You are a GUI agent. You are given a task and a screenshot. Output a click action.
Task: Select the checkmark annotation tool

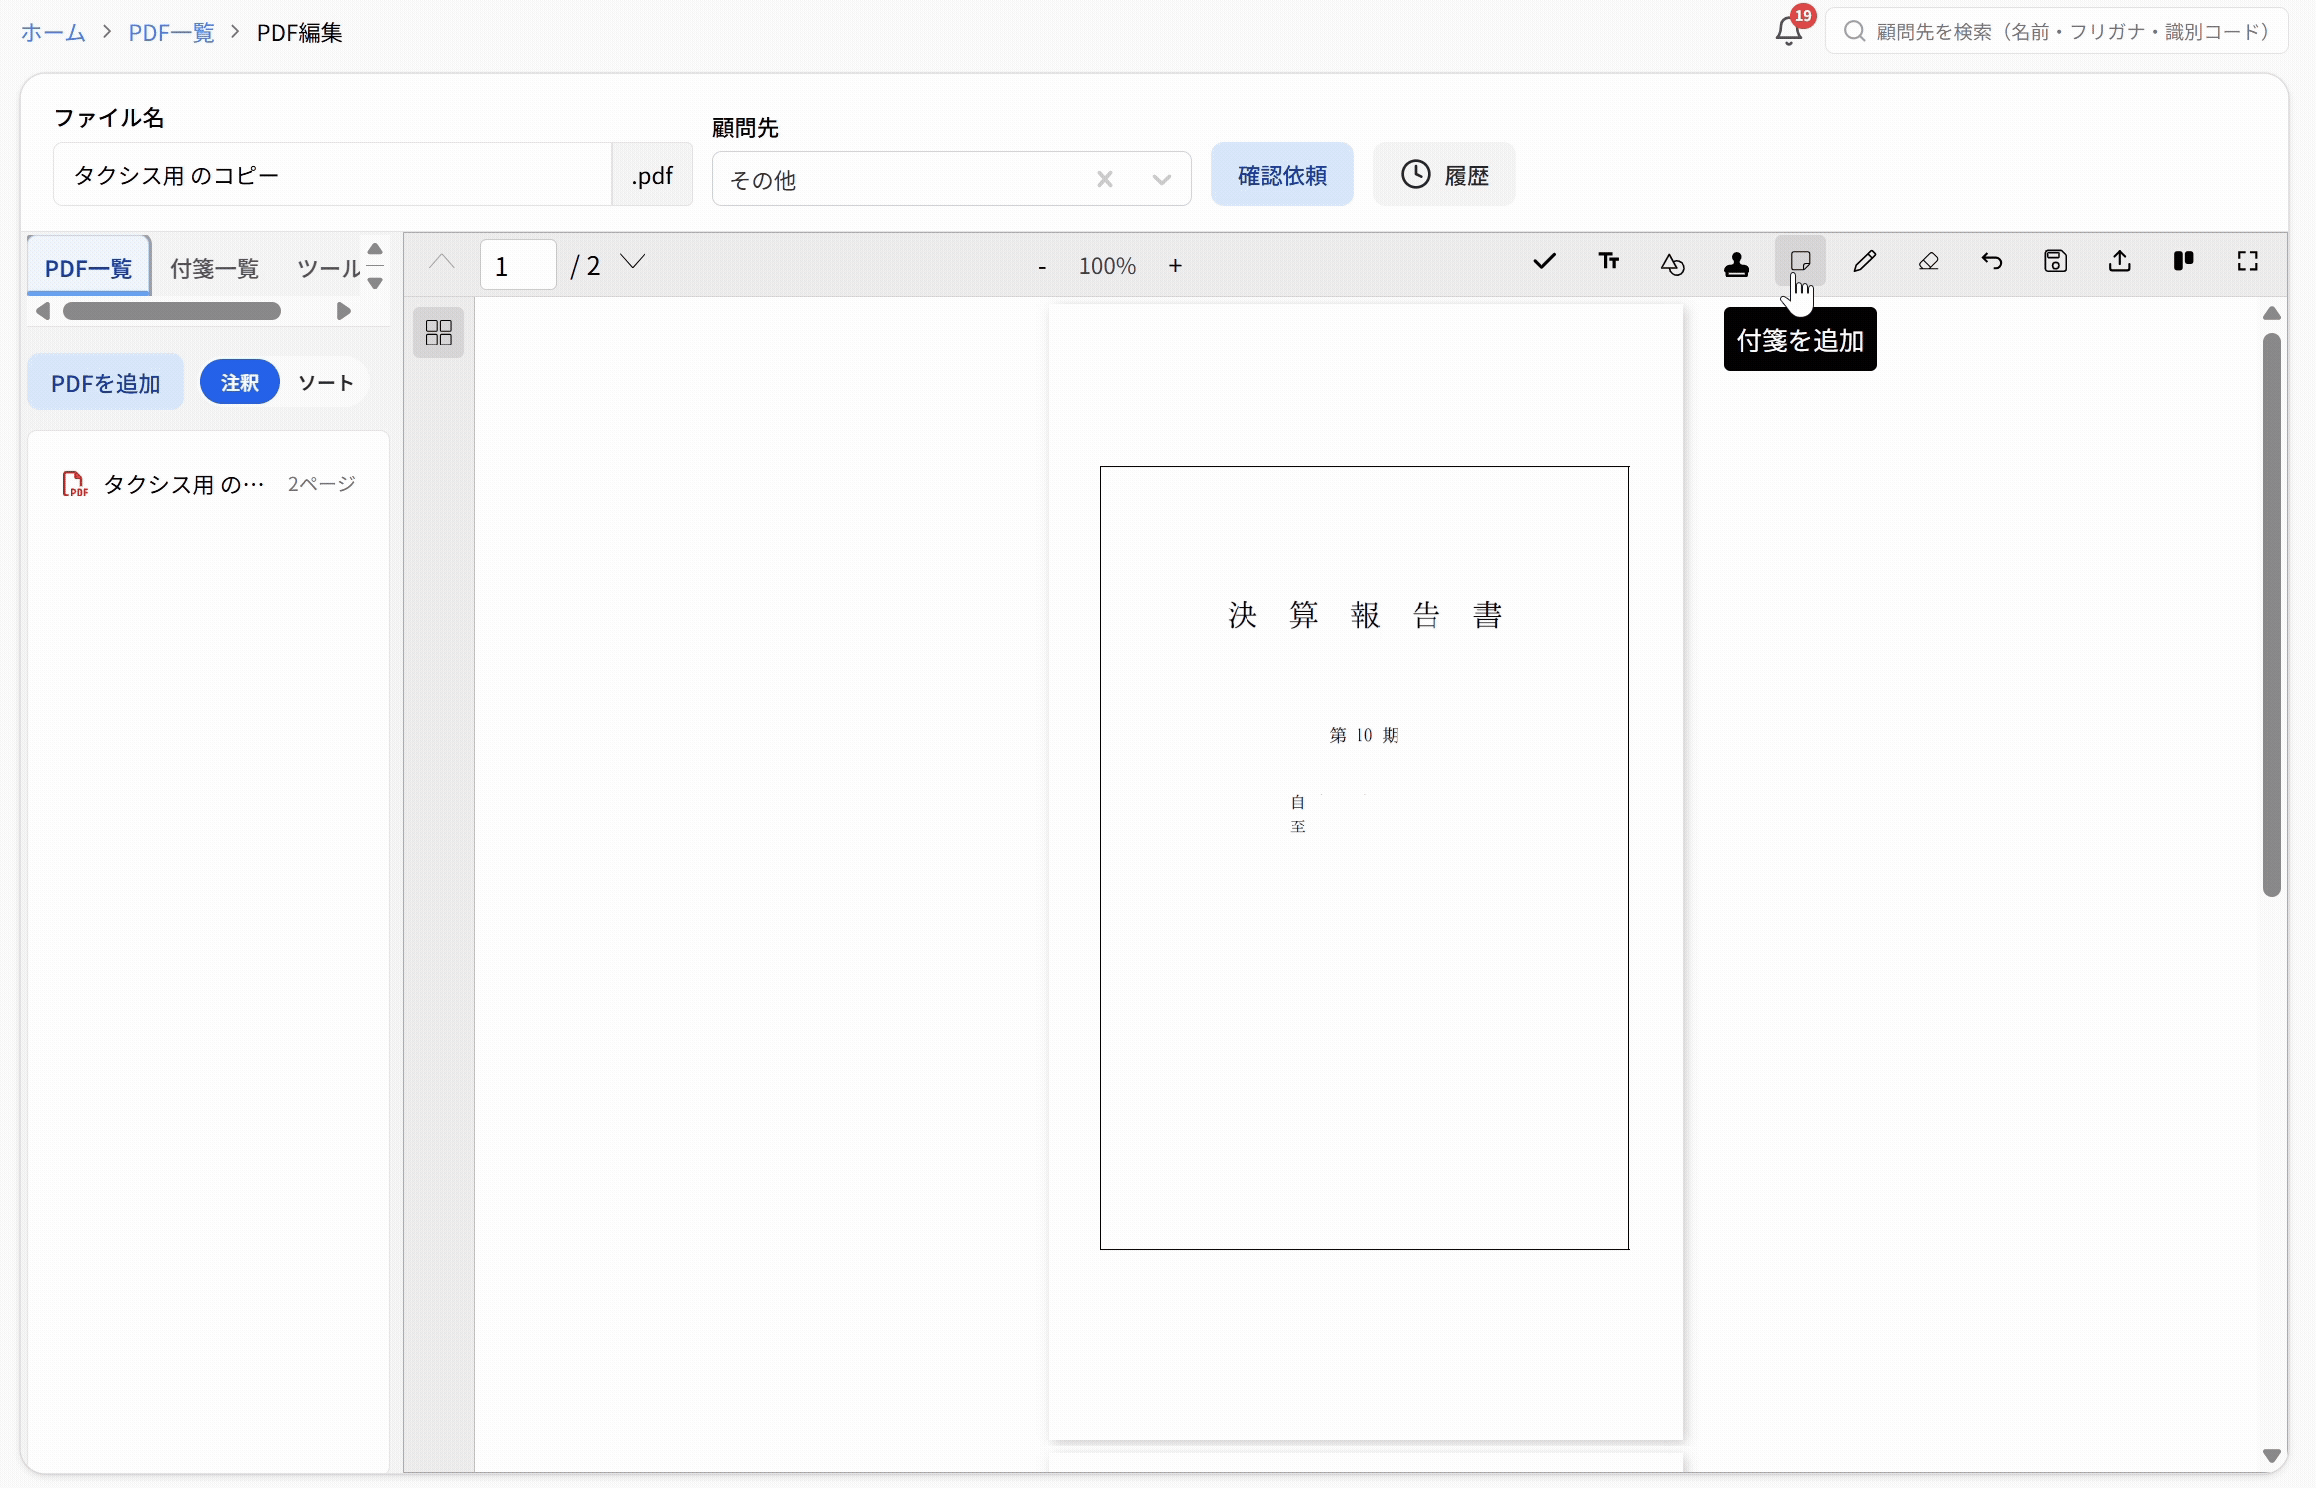1544,262
